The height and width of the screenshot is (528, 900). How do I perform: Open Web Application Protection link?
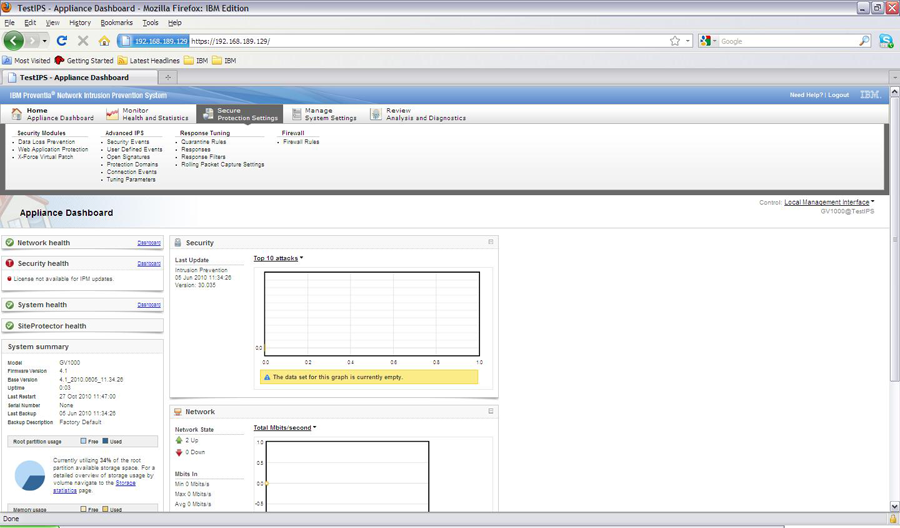pos(53,149)
